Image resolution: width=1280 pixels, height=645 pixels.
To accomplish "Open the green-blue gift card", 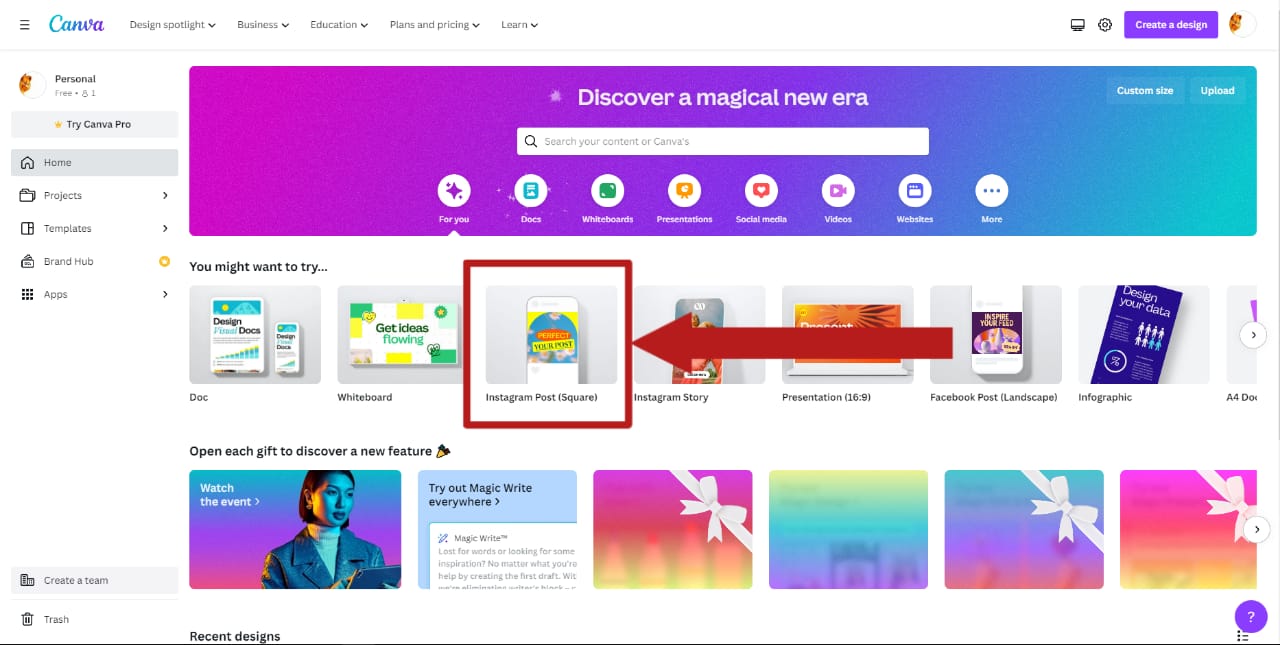I will [x=848, y=529].
